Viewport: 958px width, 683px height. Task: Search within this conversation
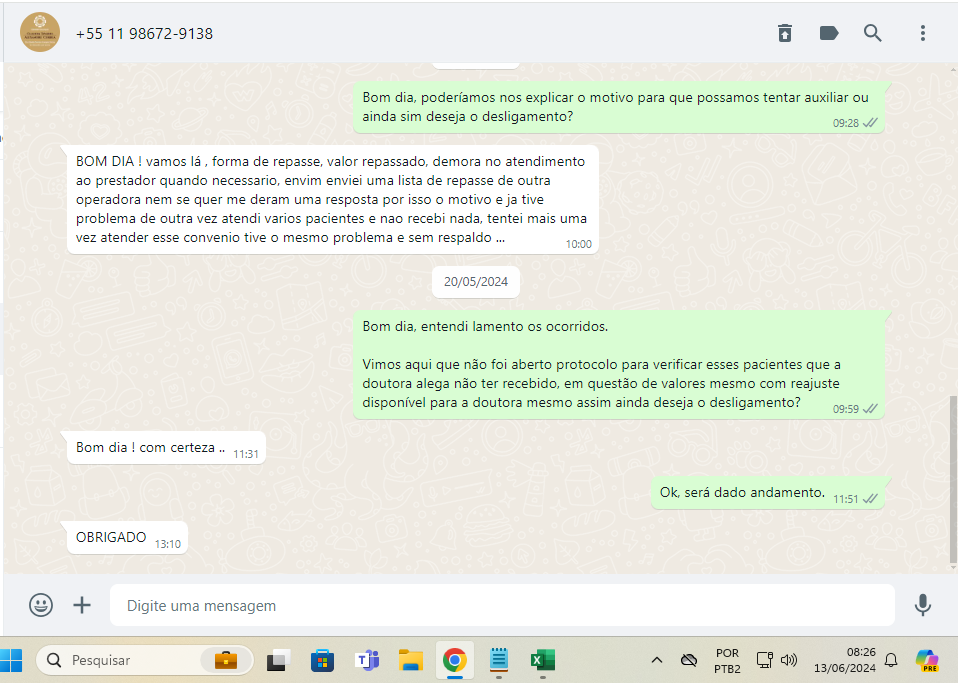click(872, 33)
